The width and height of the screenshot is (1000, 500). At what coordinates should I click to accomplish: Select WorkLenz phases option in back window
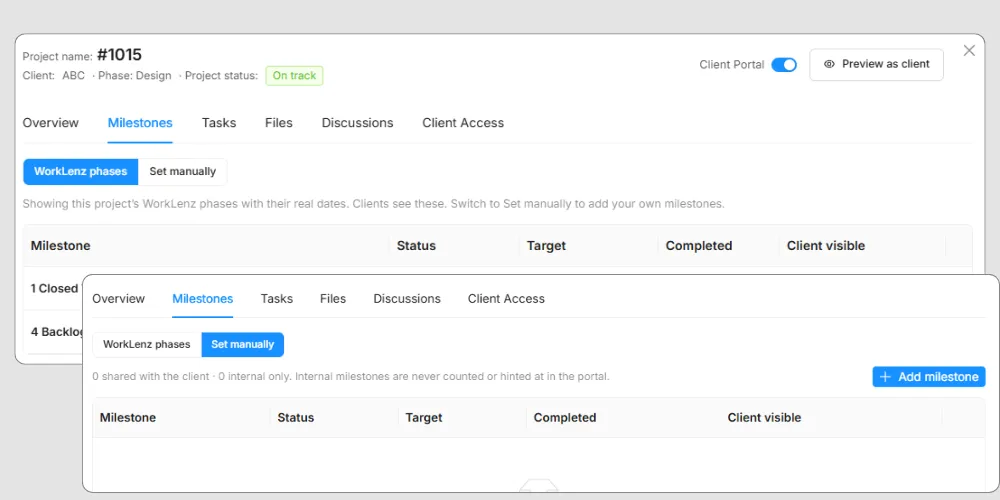[80, 172]
